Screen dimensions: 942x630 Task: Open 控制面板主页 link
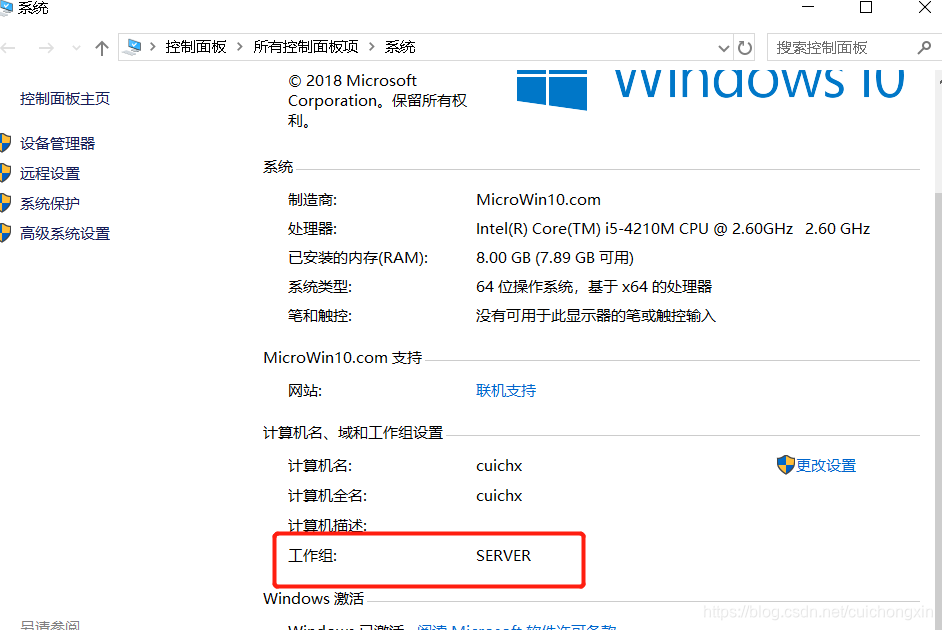coord(65,98)
